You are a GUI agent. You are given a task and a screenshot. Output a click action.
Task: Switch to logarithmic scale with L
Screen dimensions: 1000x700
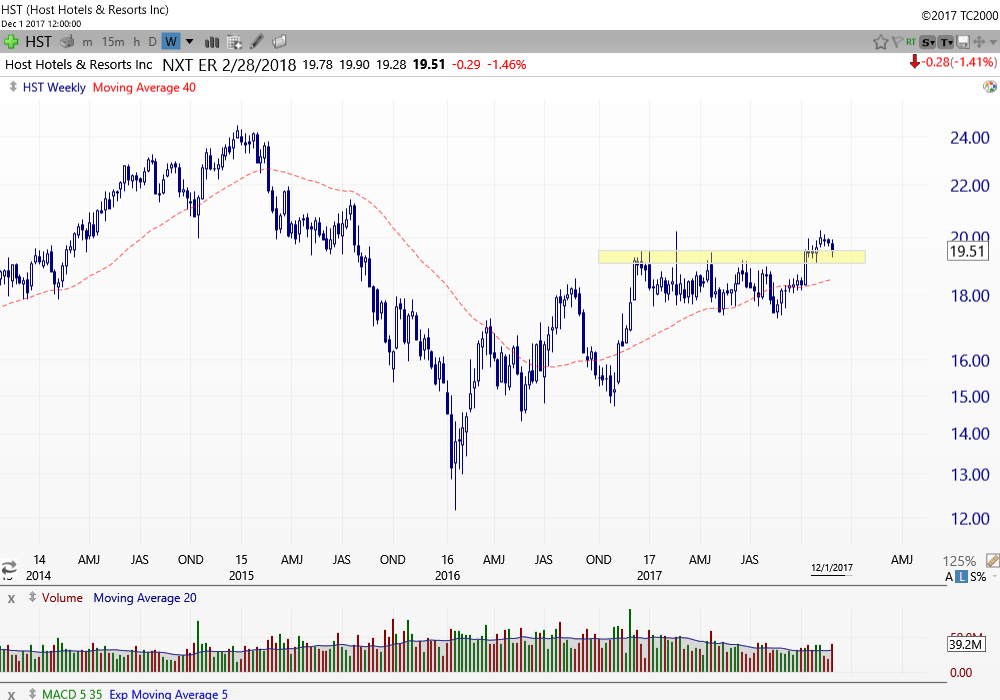coord(961,577)
